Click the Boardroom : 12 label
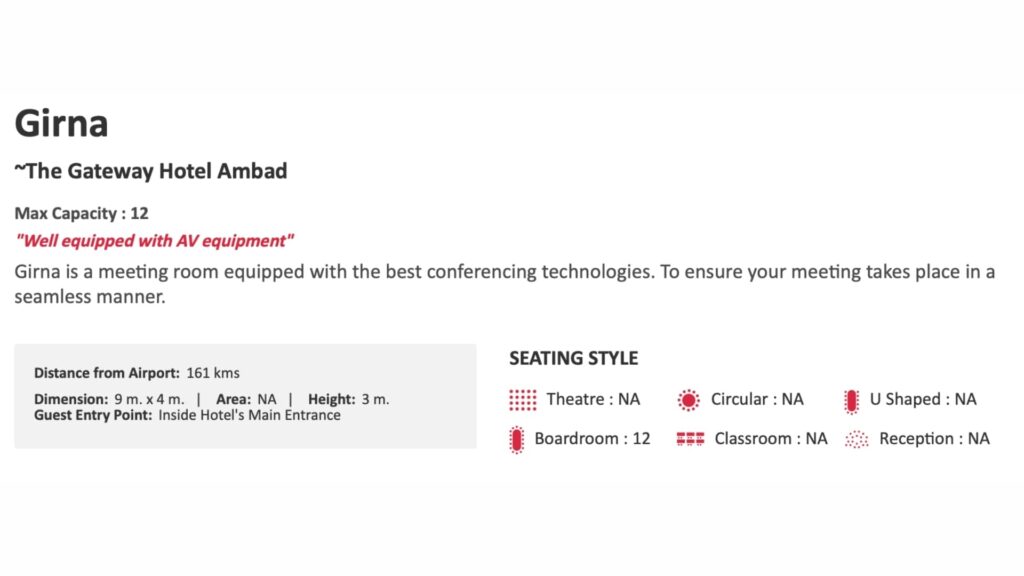The height and width of the screenshot is (576, 1024). click(x=592, y=439)
